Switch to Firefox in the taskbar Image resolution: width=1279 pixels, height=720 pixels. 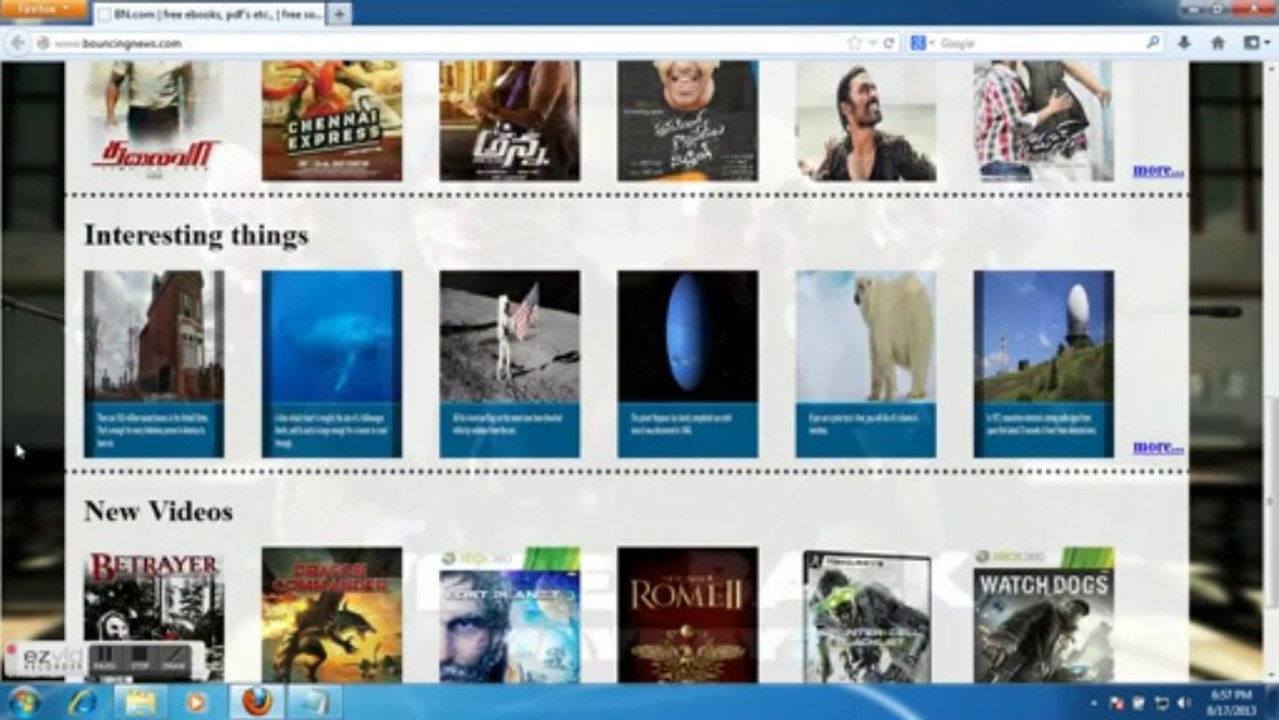257,702
